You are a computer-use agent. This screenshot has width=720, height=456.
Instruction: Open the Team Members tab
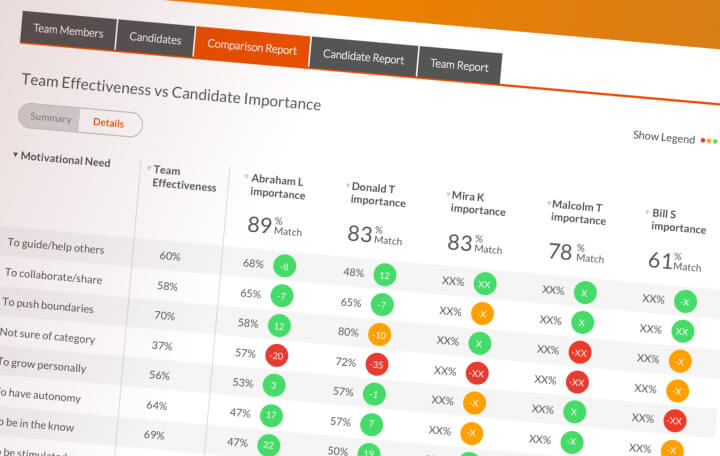68,31
